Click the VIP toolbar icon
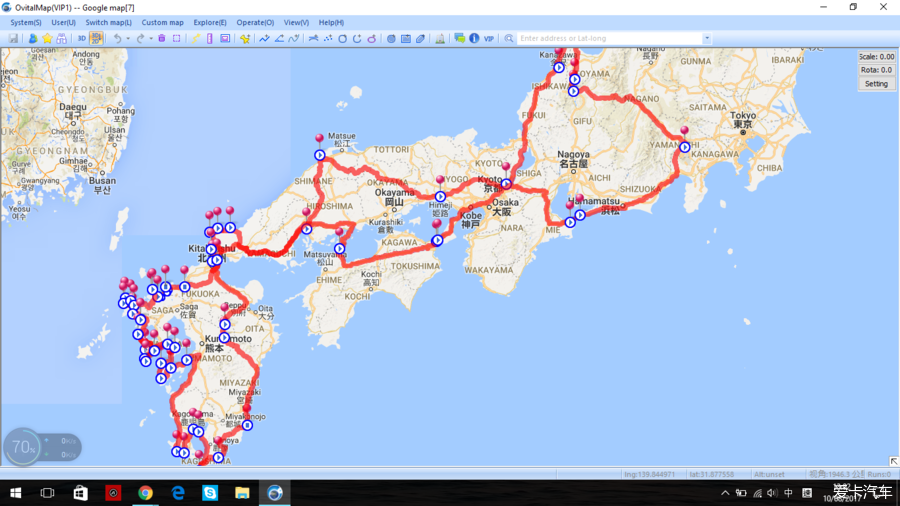Screen dimensions: 900x506 (489, 38)
